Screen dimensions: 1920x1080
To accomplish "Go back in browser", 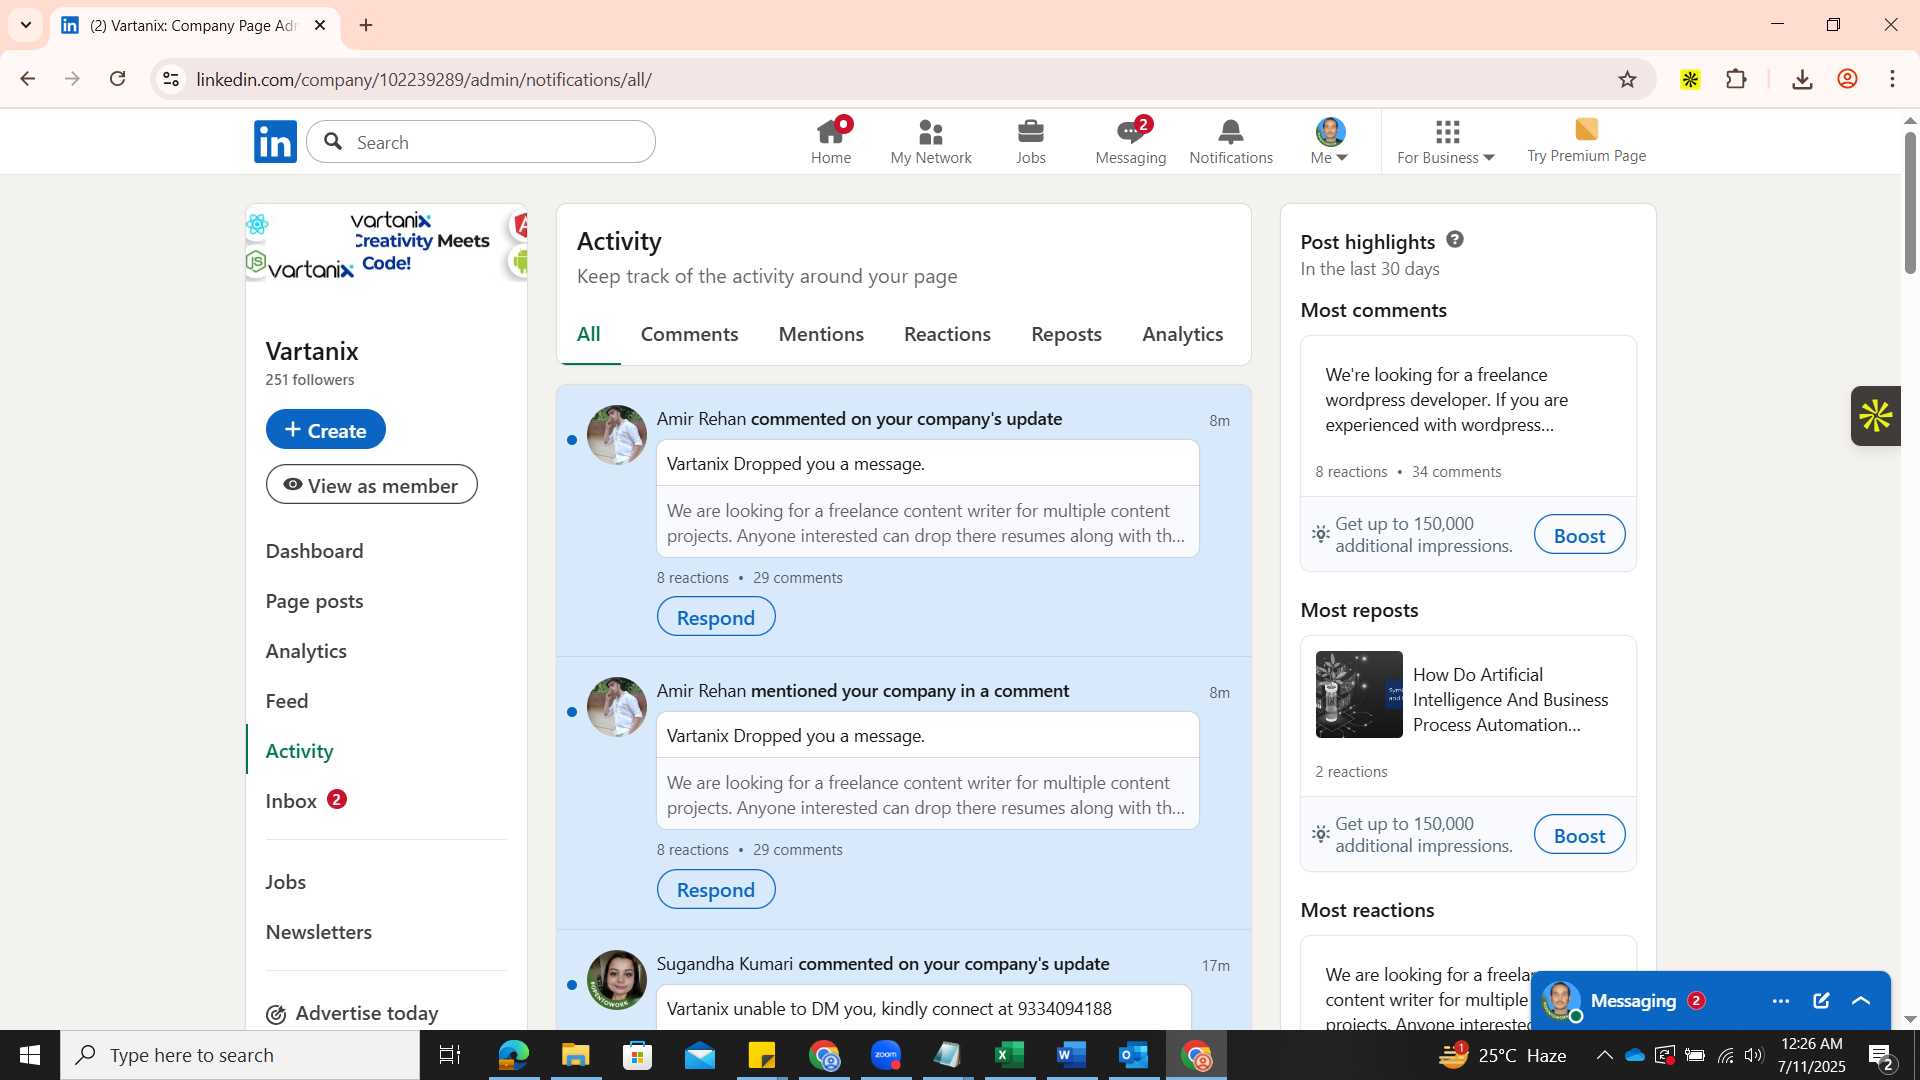I will click(x=27, y=79).
